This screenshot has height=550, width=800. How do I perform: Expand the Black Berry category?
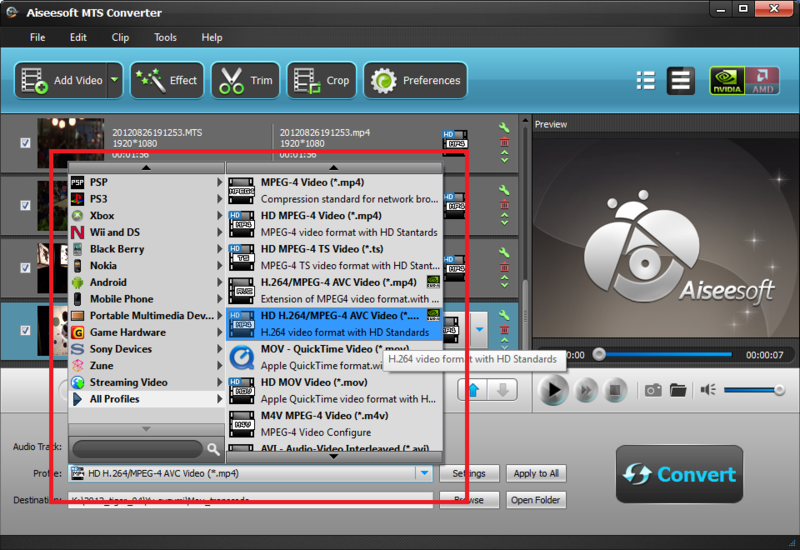147,249
